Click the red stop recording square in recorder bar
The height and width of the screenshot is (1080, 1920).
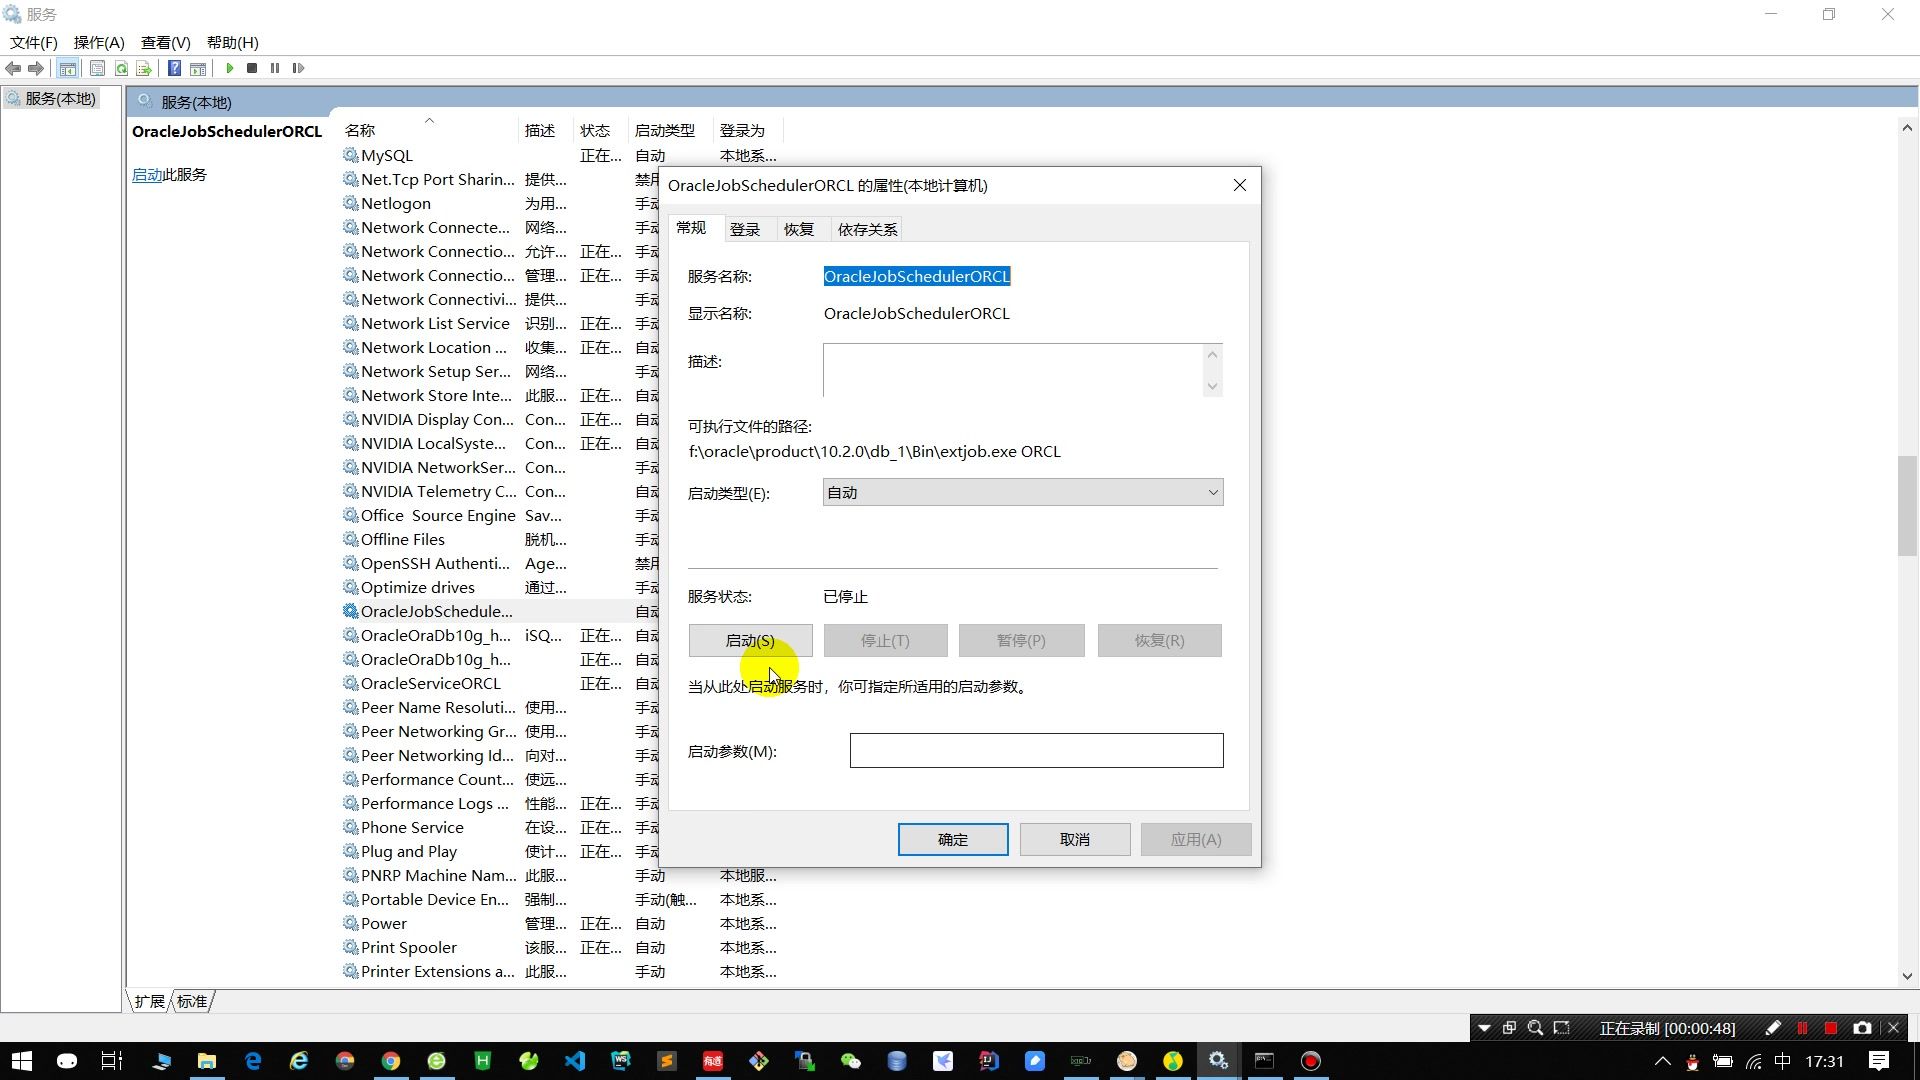1831,1028
